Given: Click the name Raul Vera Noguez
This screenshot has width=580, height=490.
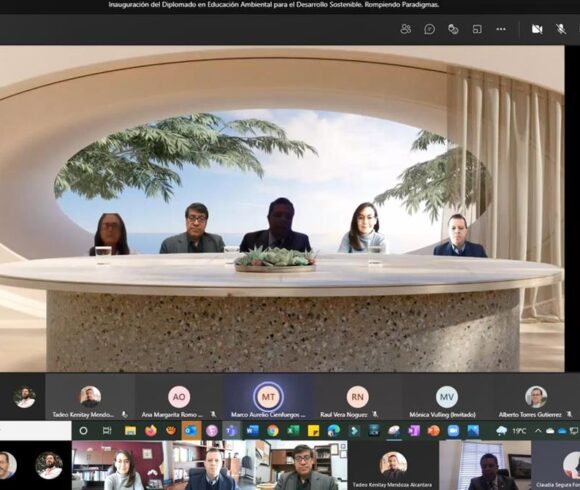Looking at the screenshot, I should pyautogui.click(x=344, y=415).
